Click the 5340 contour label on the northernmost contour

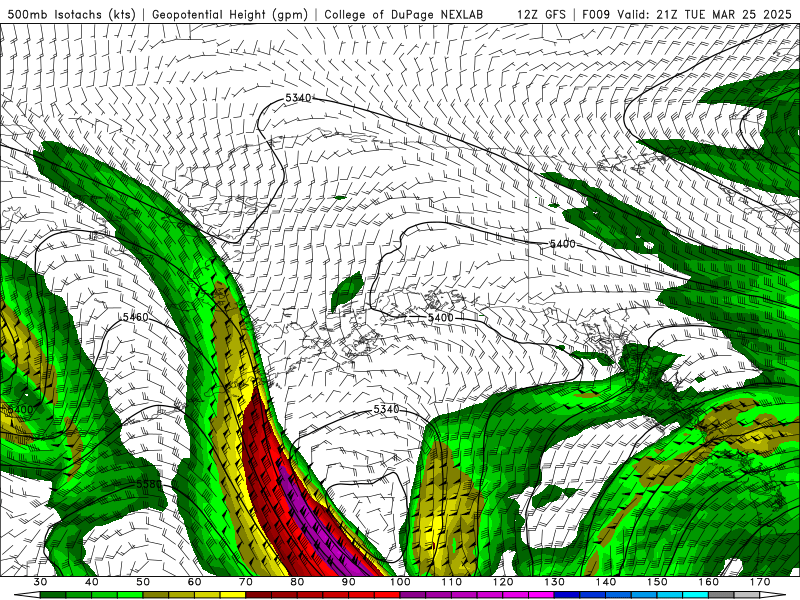[x=297, y=97]
